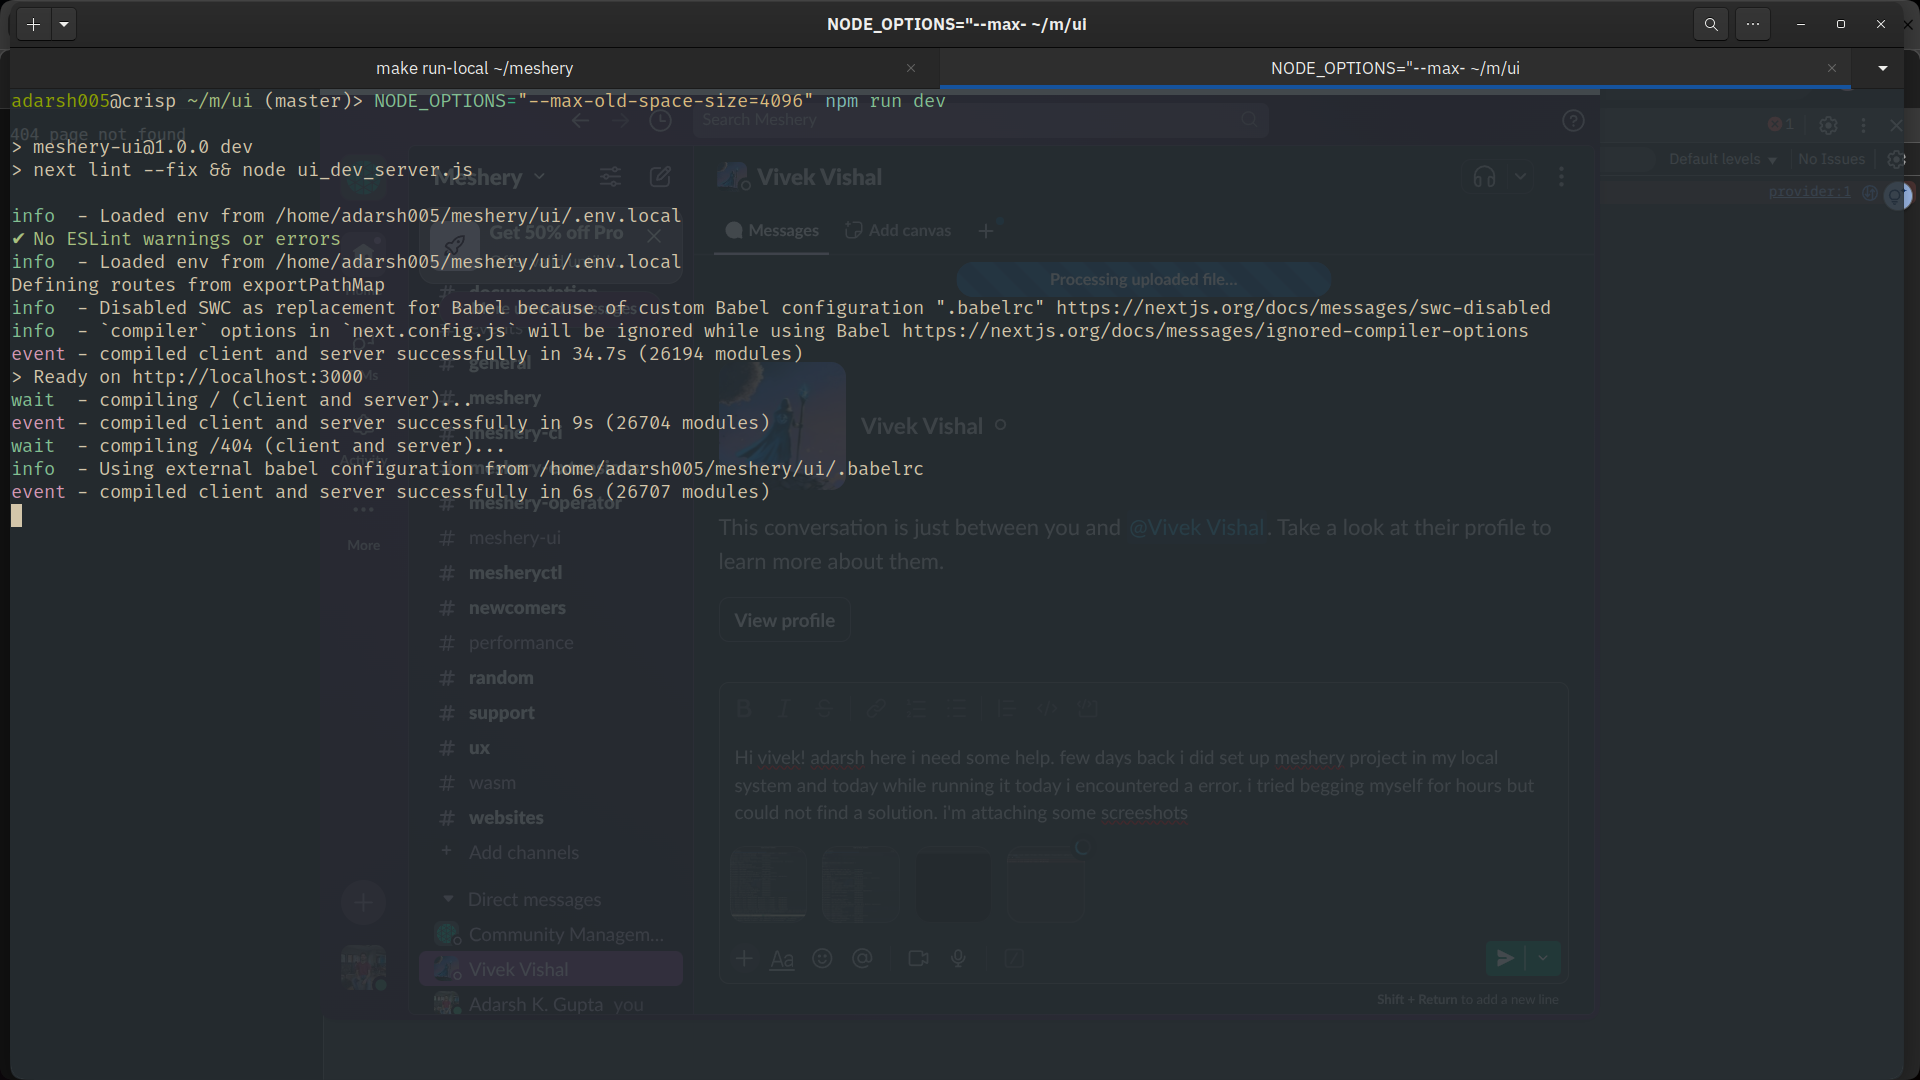The height and width of the screenshot is (1080, 1920).
Task: Switch to the 'make run-local ~/meshery' tab
Action: tap(474, 68)
